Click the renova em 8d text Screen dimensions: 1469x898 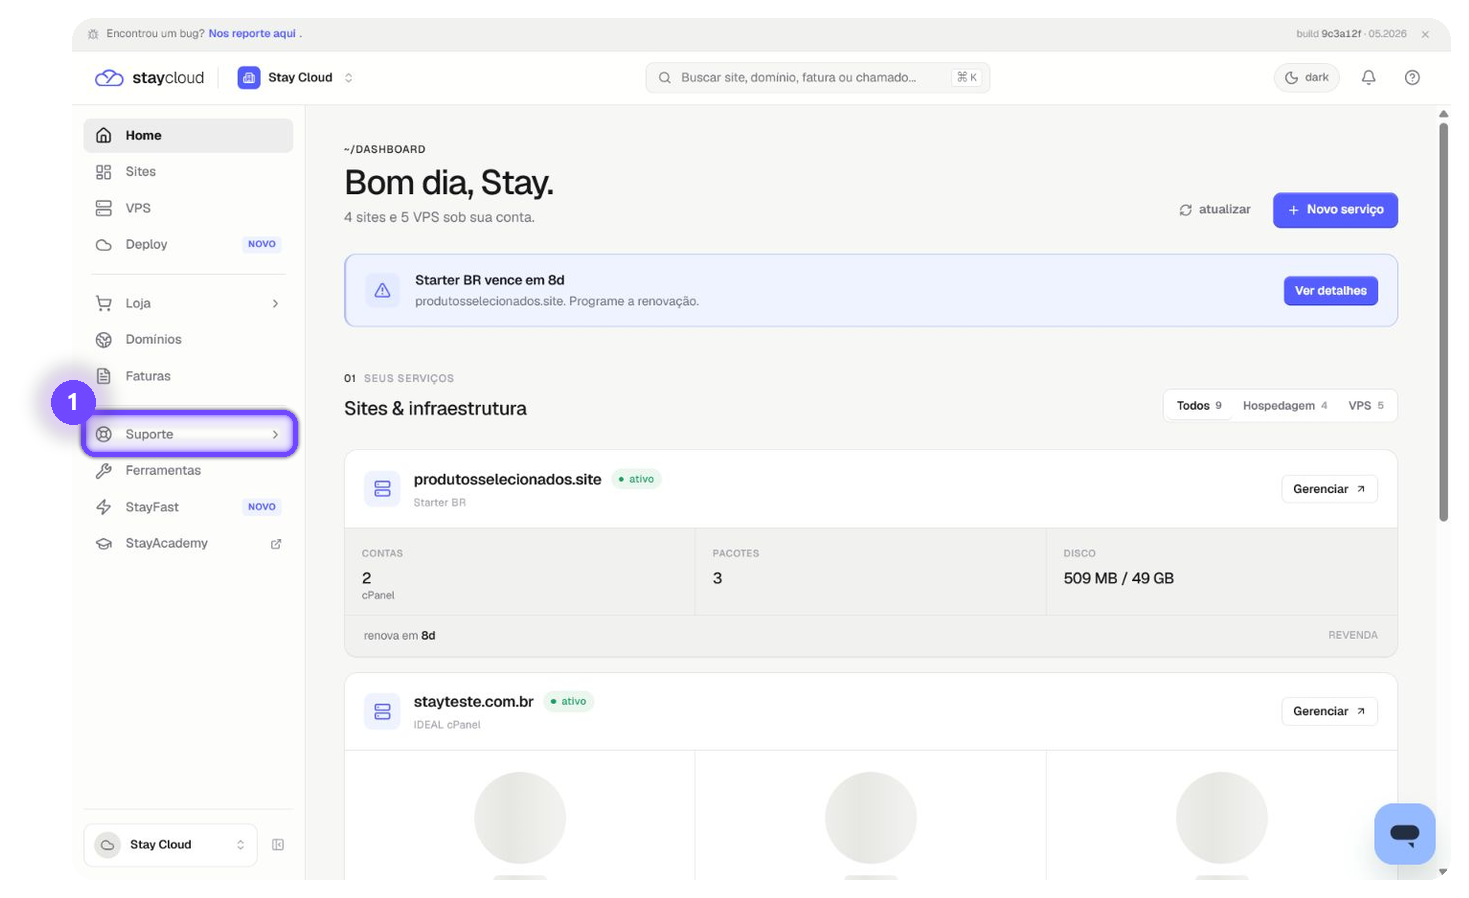click(399, 636)
